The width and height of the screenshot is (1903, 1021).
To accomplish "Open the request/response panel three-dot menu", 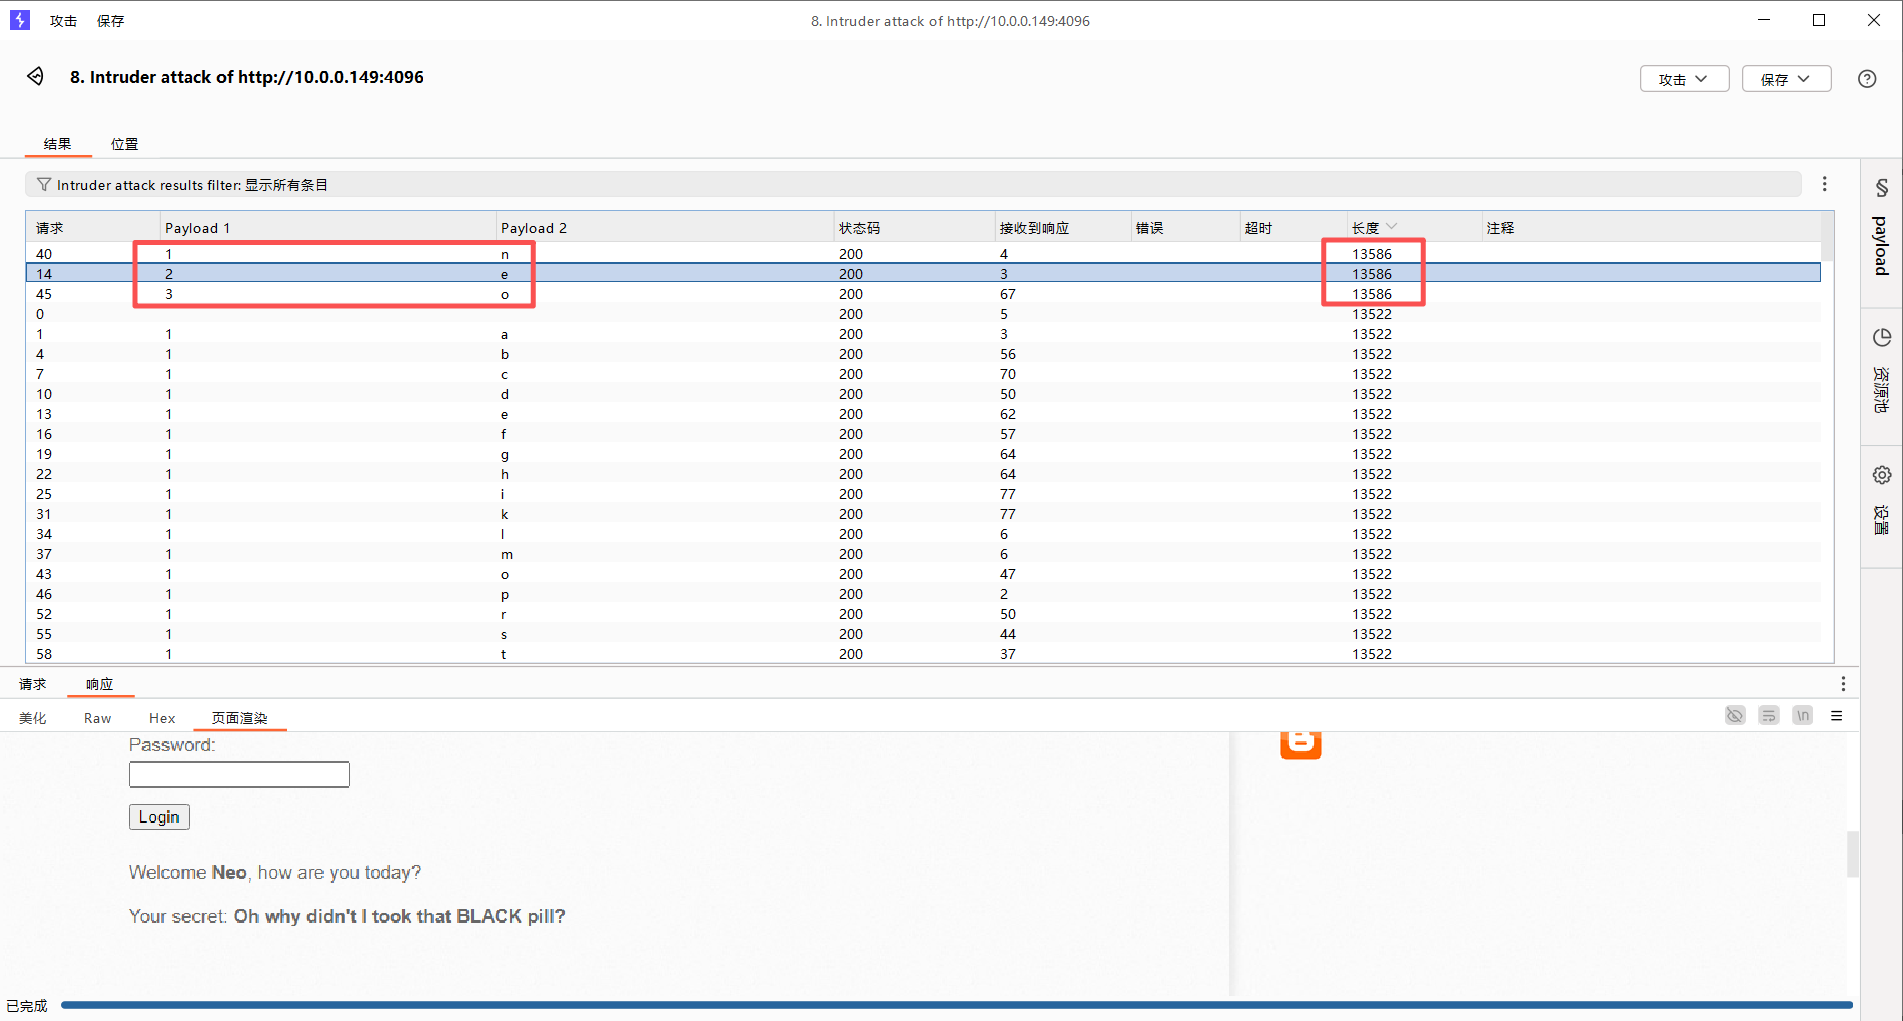I will click(1843, 684).
